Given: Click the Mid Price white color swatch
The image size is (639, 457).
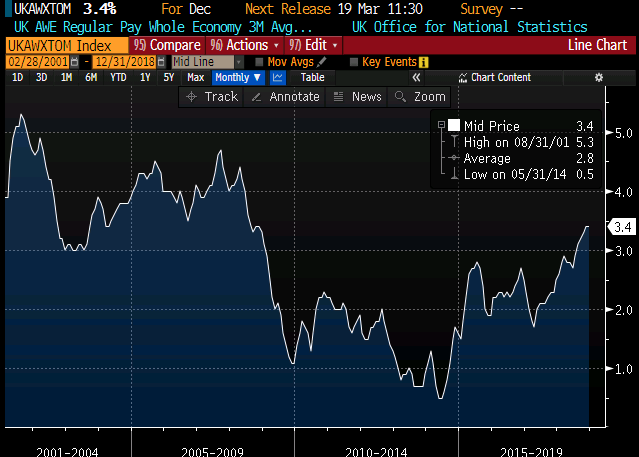Looking at the screenshot, I should [x=453, y=125].
